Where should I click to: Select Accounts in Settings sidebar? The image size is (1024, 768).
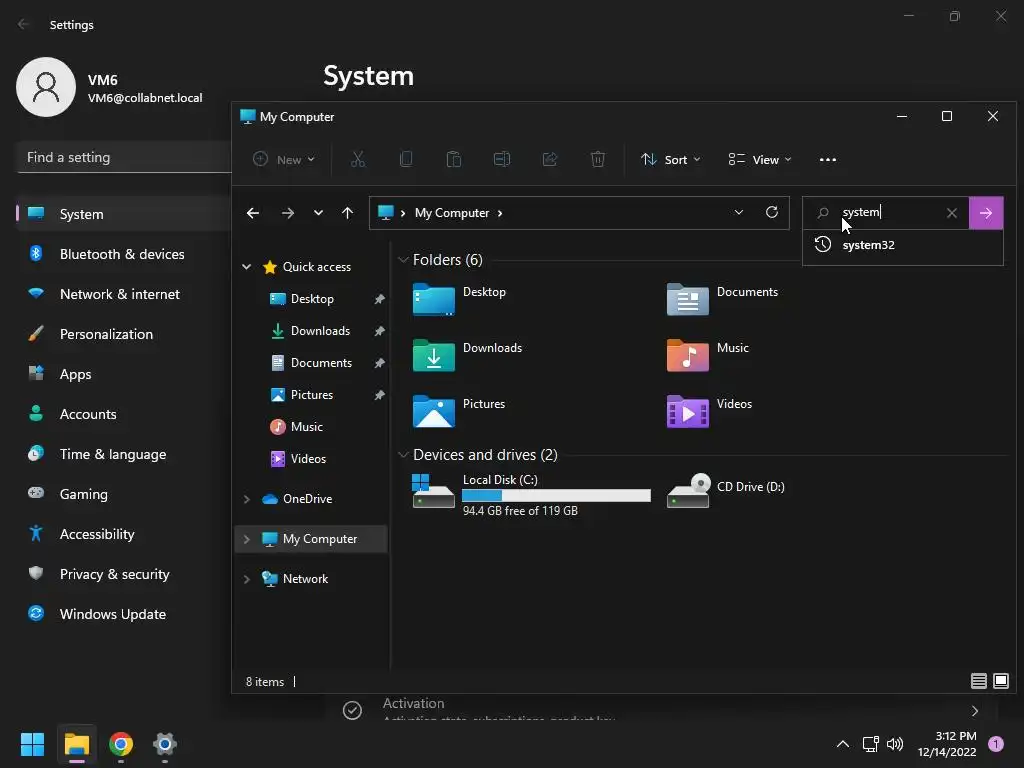tap(122, 414)
